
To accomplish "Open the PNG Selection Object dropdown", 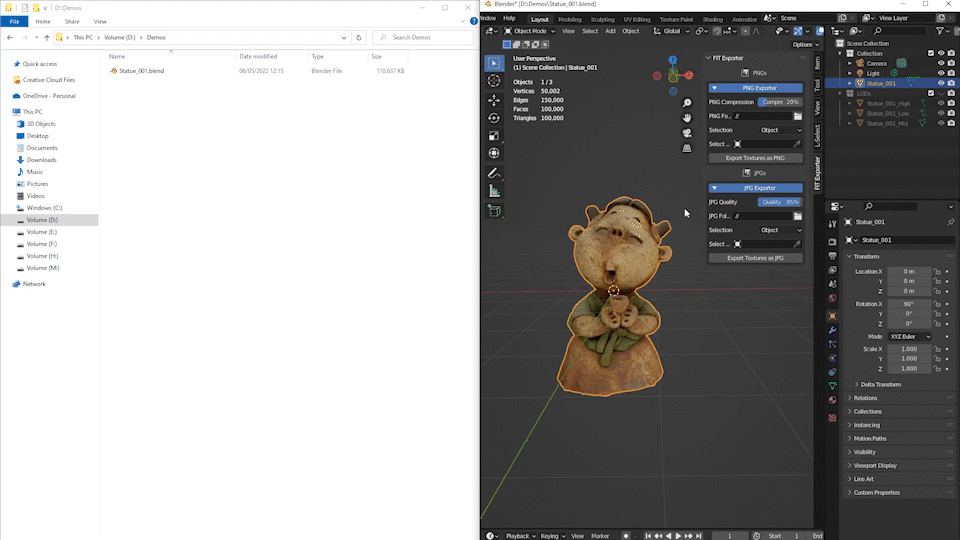I will tap(781, 130).
